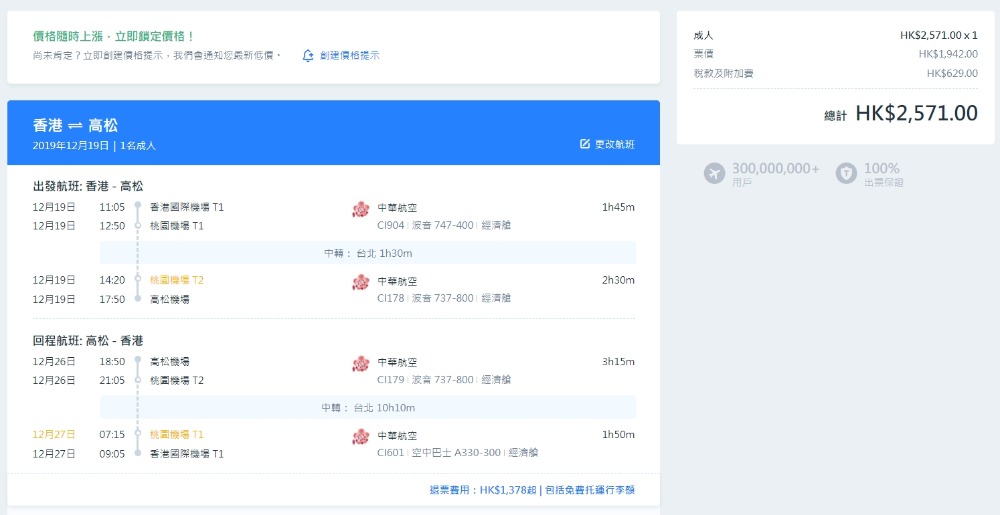Click the edit pencil icon beside 更改航班
1000x515 pixels.
pyautogui.click(x=585, y=145)
